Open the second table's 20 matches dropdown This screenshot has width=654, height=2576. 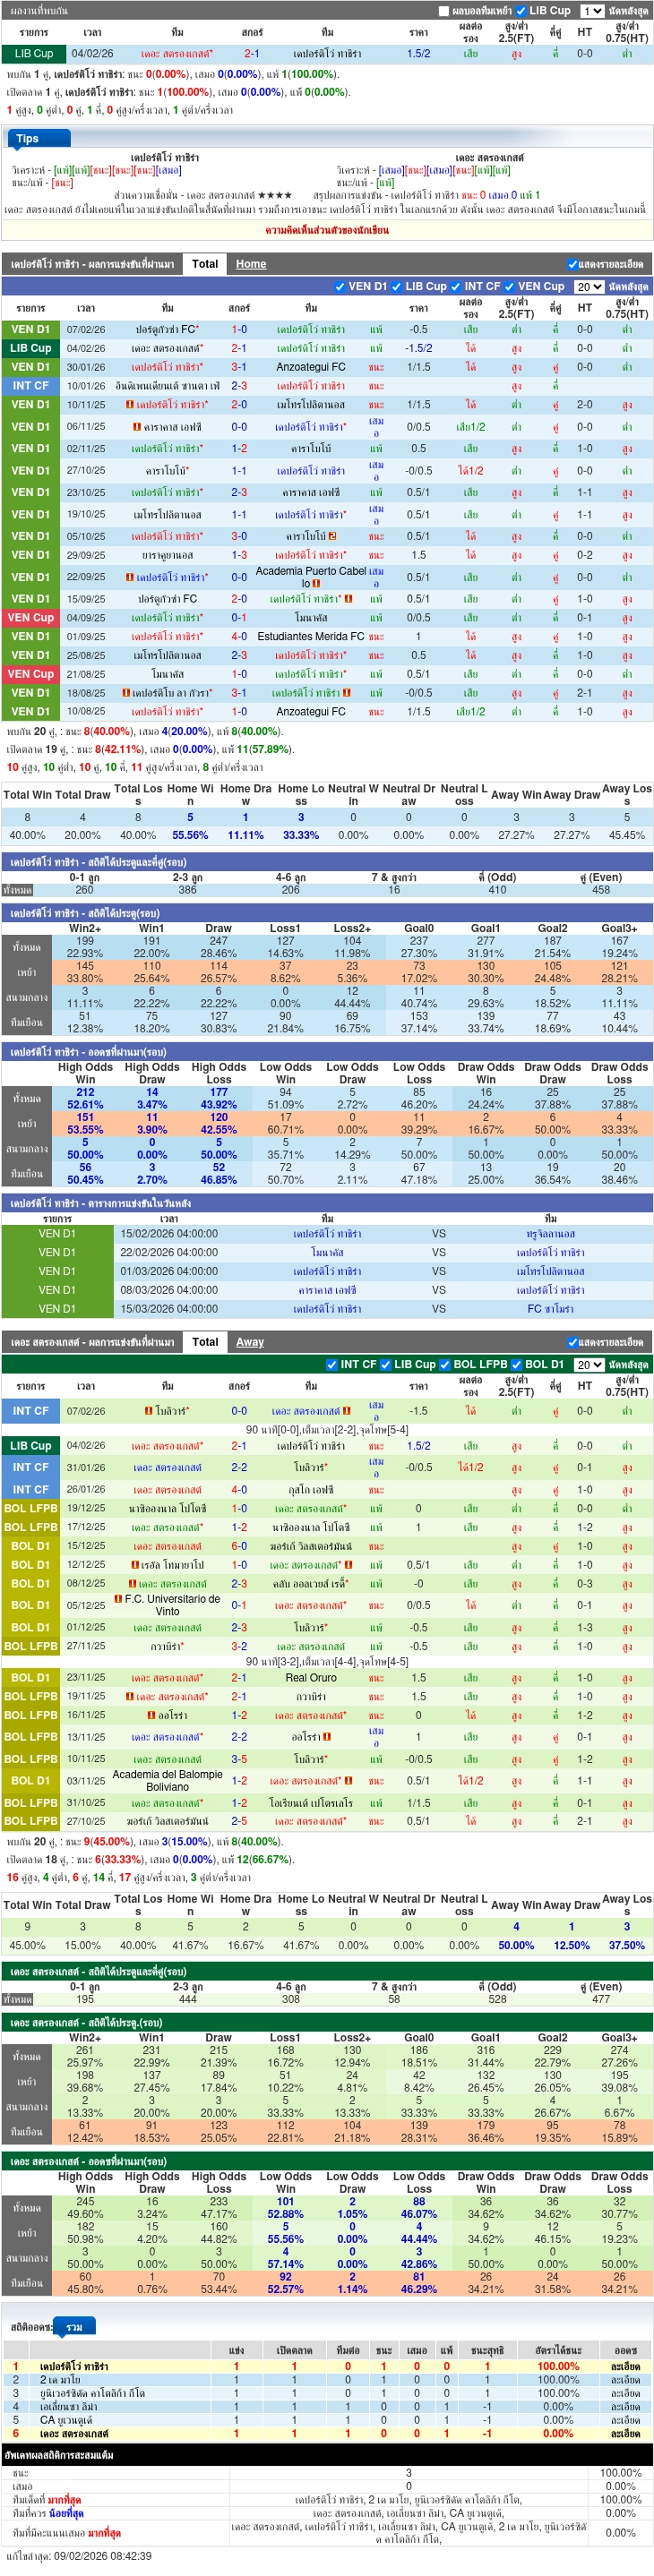588,1364
